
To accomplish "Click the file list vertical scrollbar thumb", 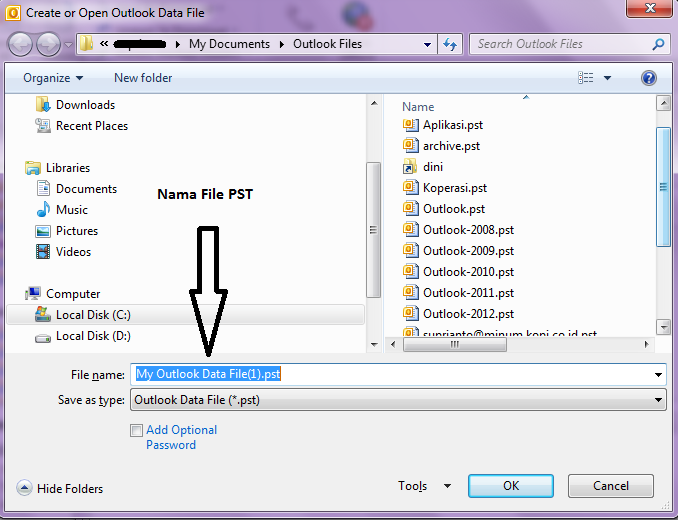I will point(663,187).
